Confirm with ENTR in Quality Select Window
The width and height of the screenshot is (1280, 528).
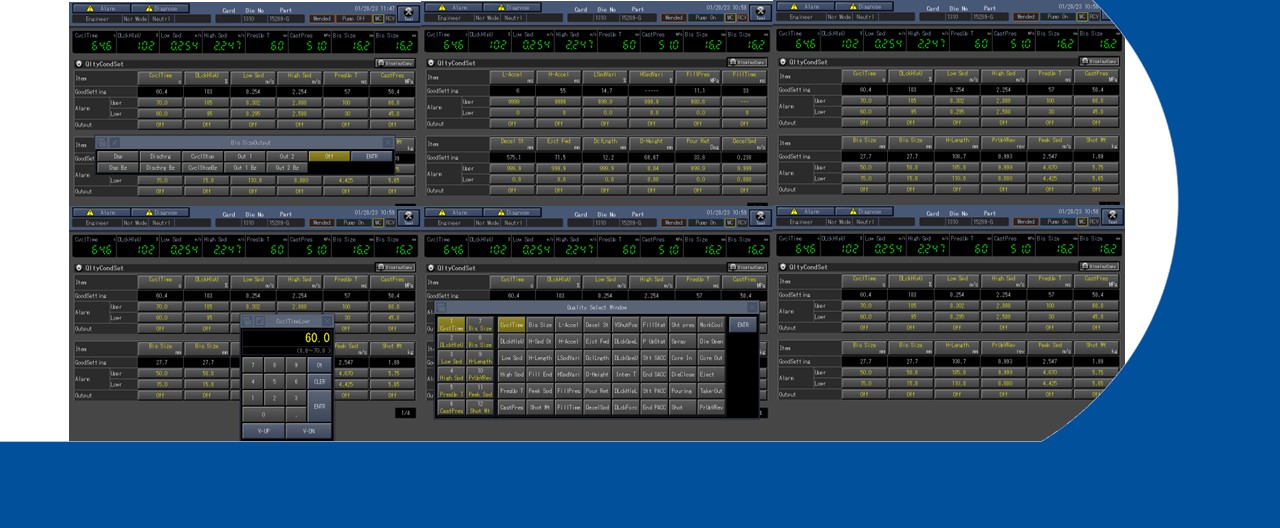tap(743, 325)
